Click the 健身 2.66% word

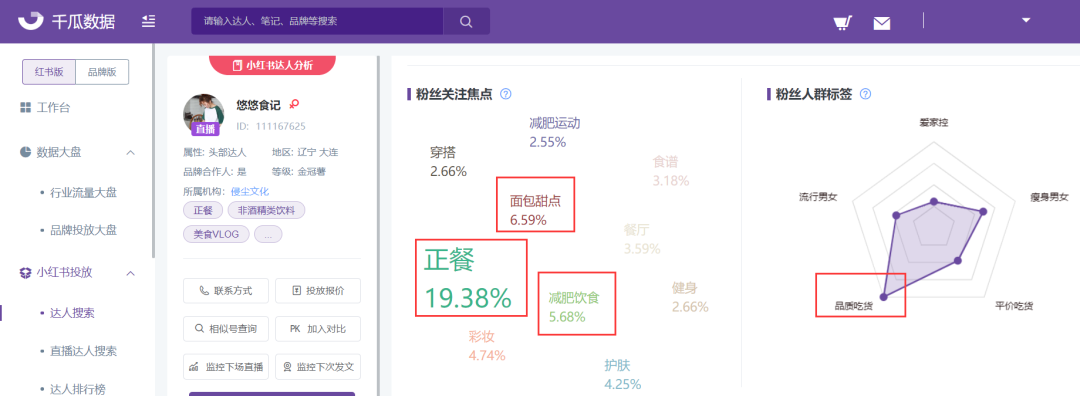(x=690, y=298)
